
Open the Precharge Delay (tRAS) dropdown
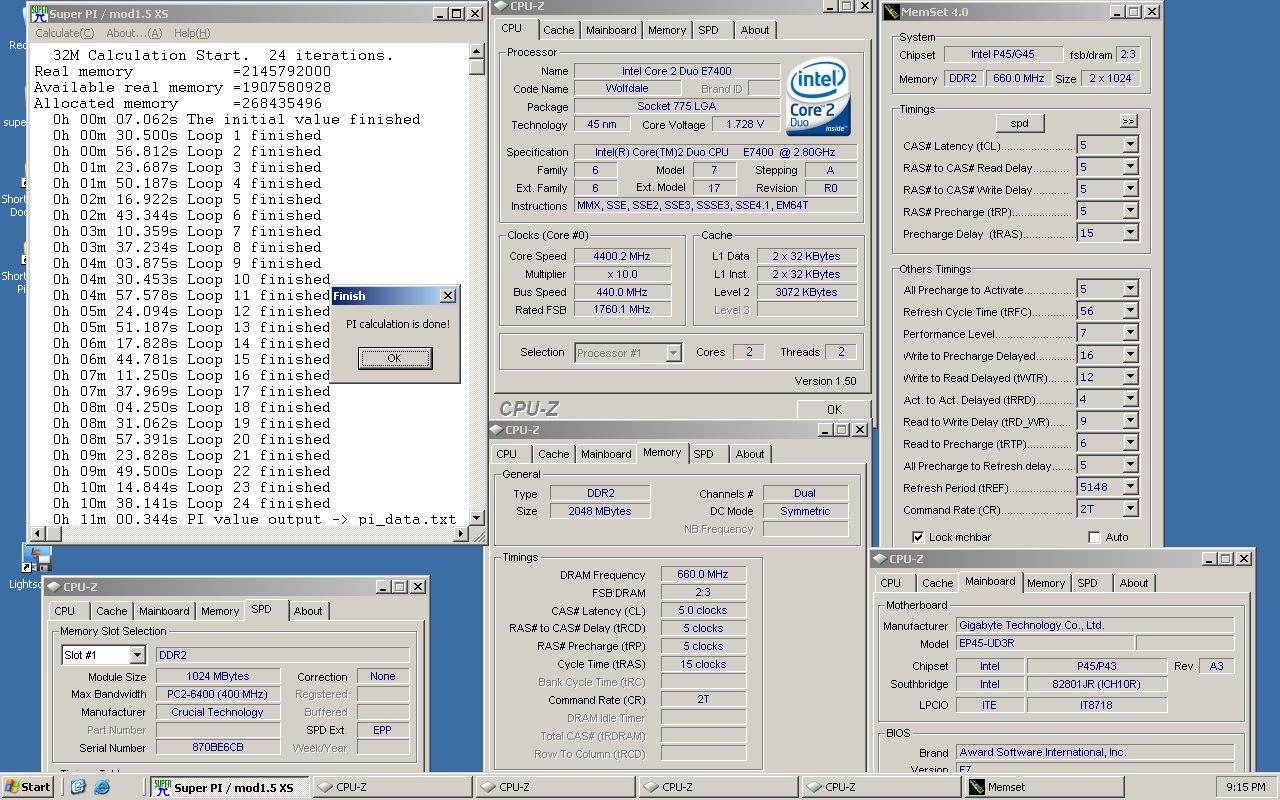(x=1130, y=233)
